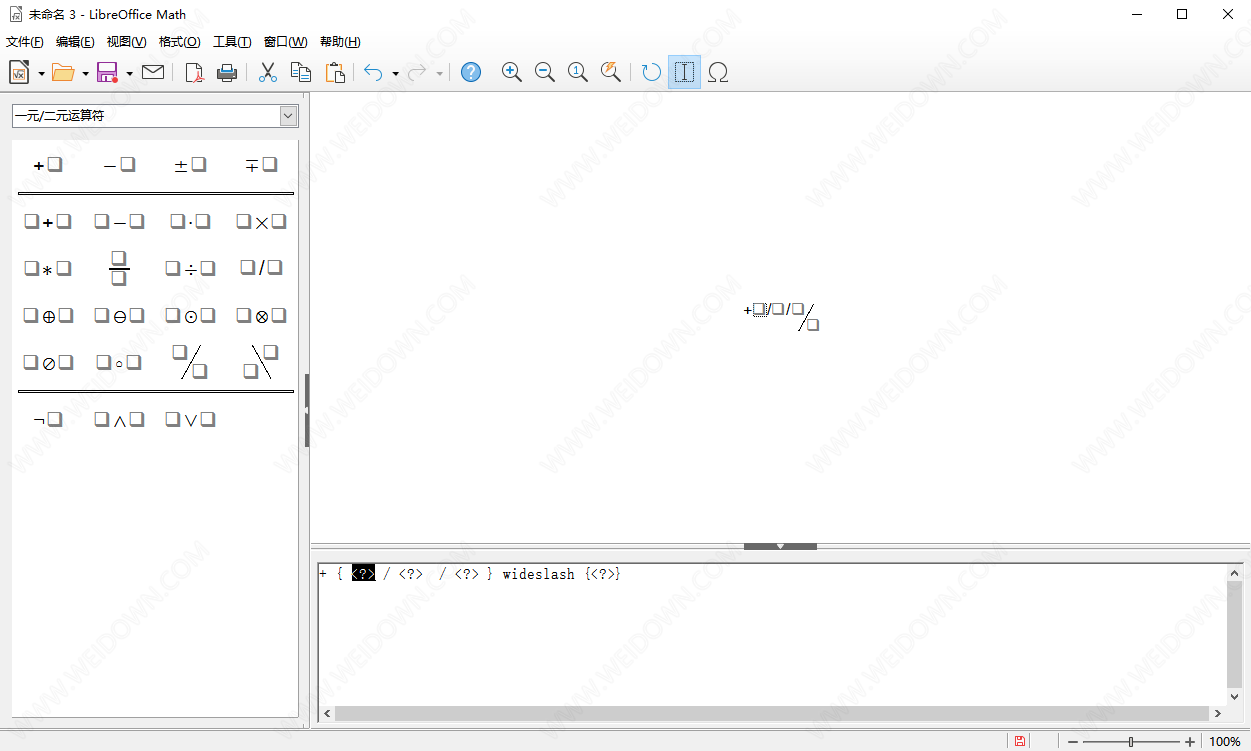Click the envelope email document icon
This screenshot has width=1251, height=751.
click(x=153, y=72)
